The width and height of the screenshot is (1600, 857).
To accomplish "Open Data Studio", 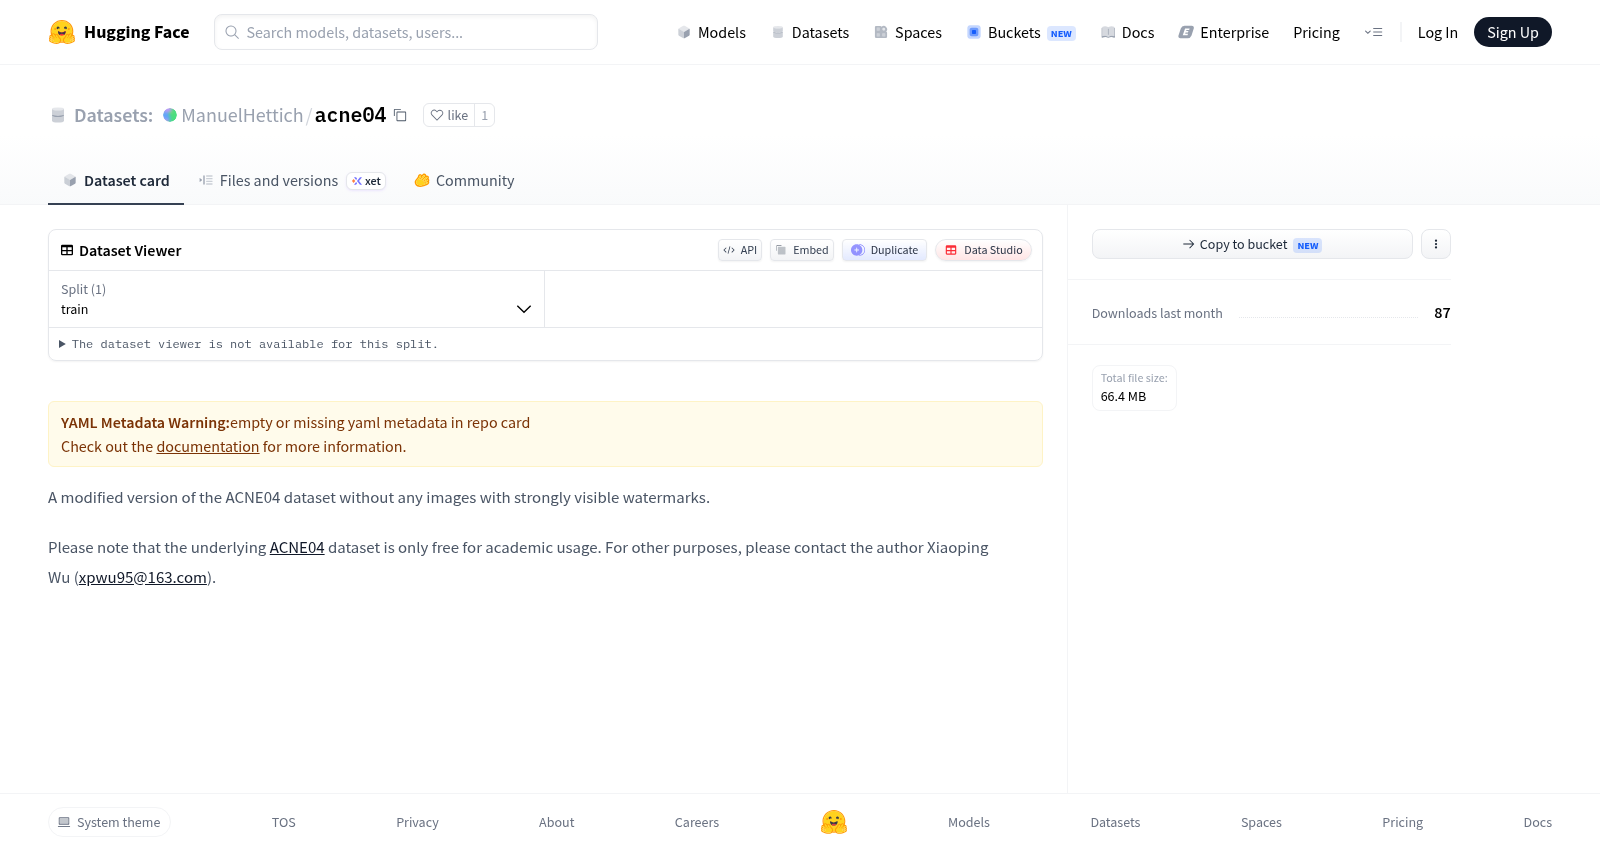I will [983, 250].
